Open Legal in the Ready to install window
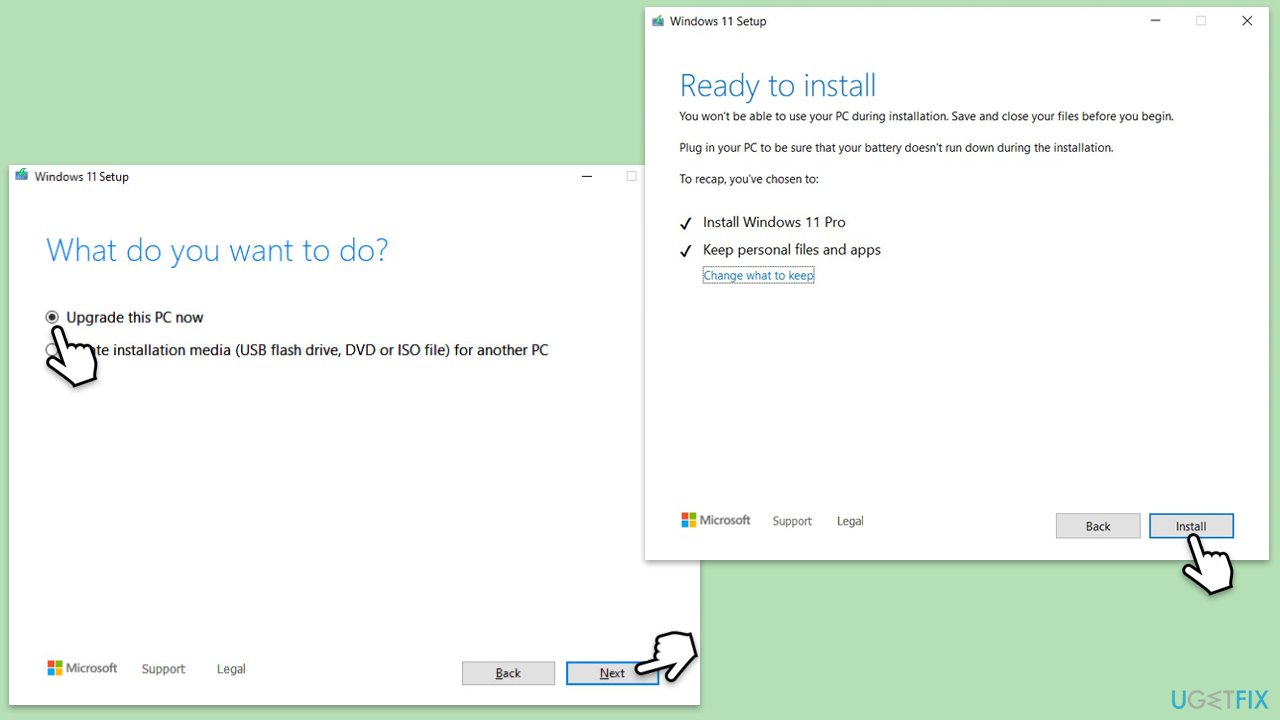 pyautogui.click(x=850, y=520)
